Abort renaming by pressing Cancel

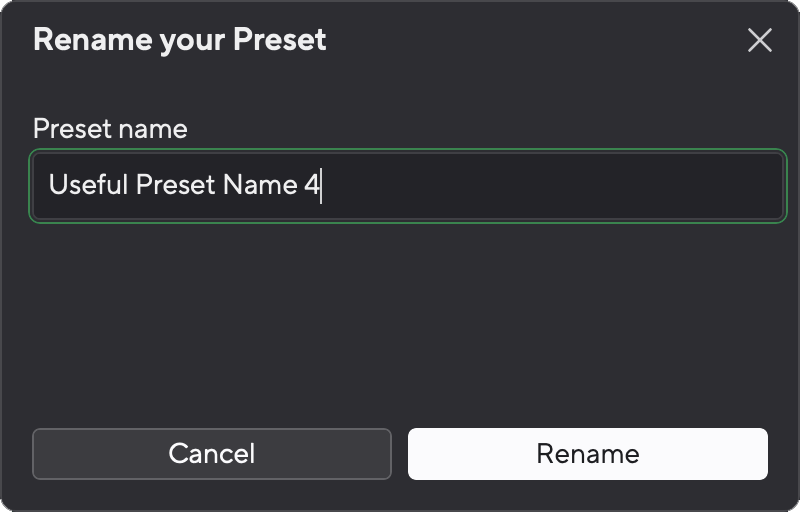pyautogui.click(x=211, y=454)
